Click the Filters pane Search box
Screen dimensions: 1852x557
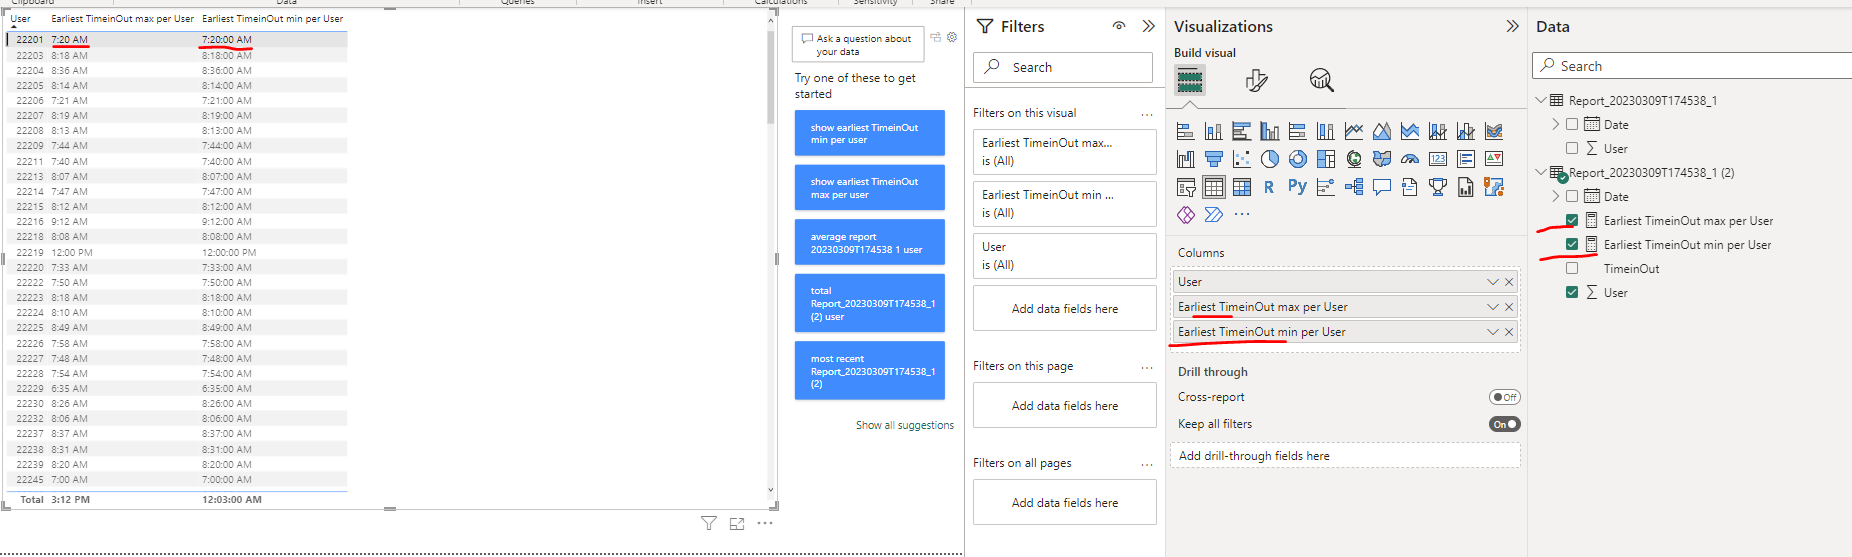point(1063,67)
